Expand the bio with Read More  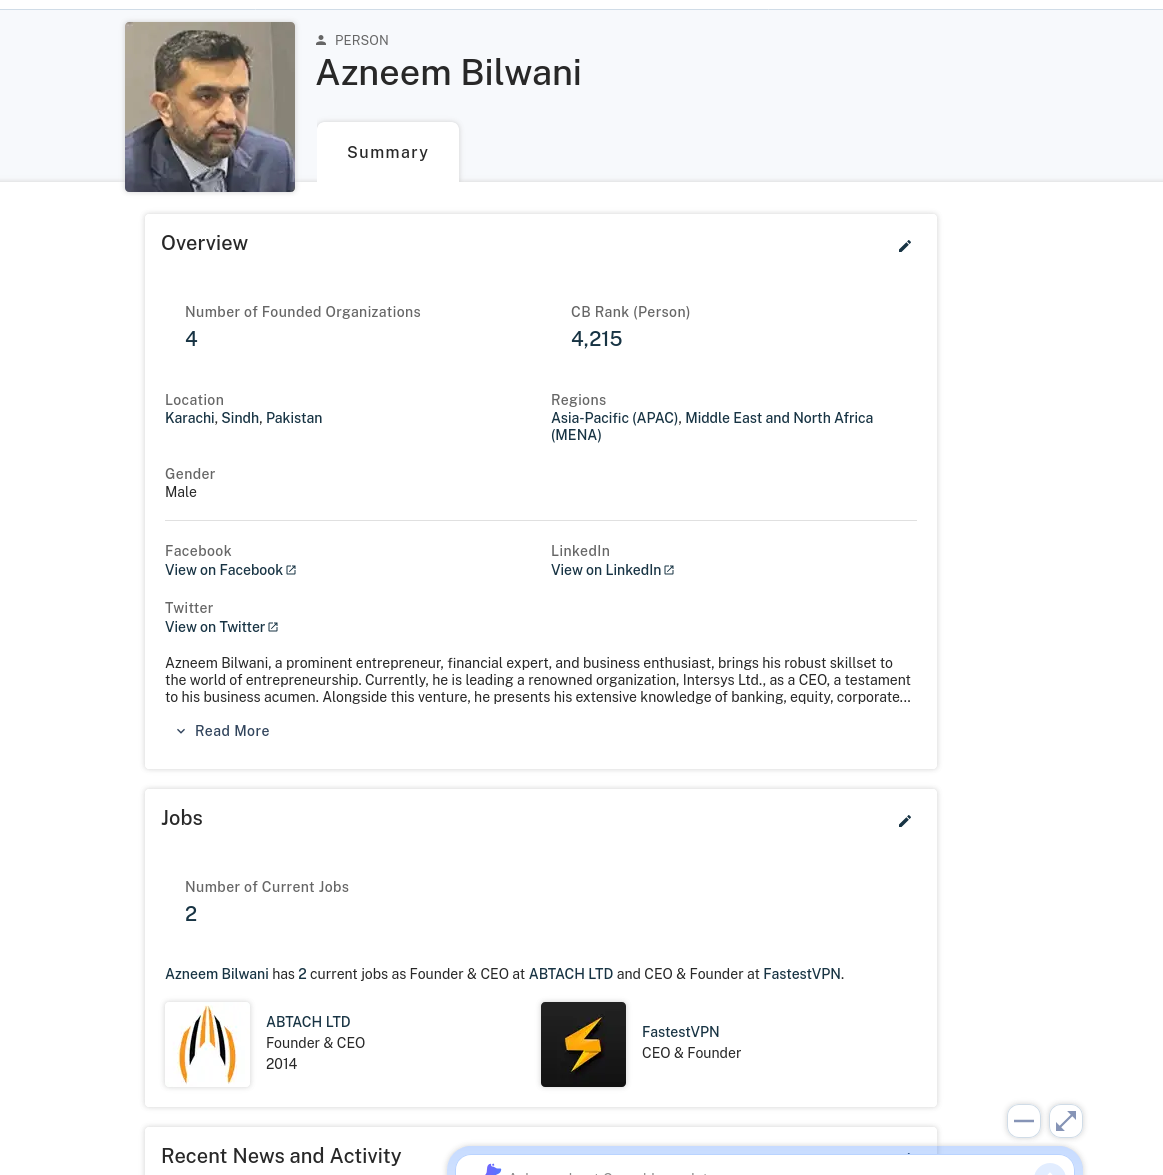click(223, 731)
